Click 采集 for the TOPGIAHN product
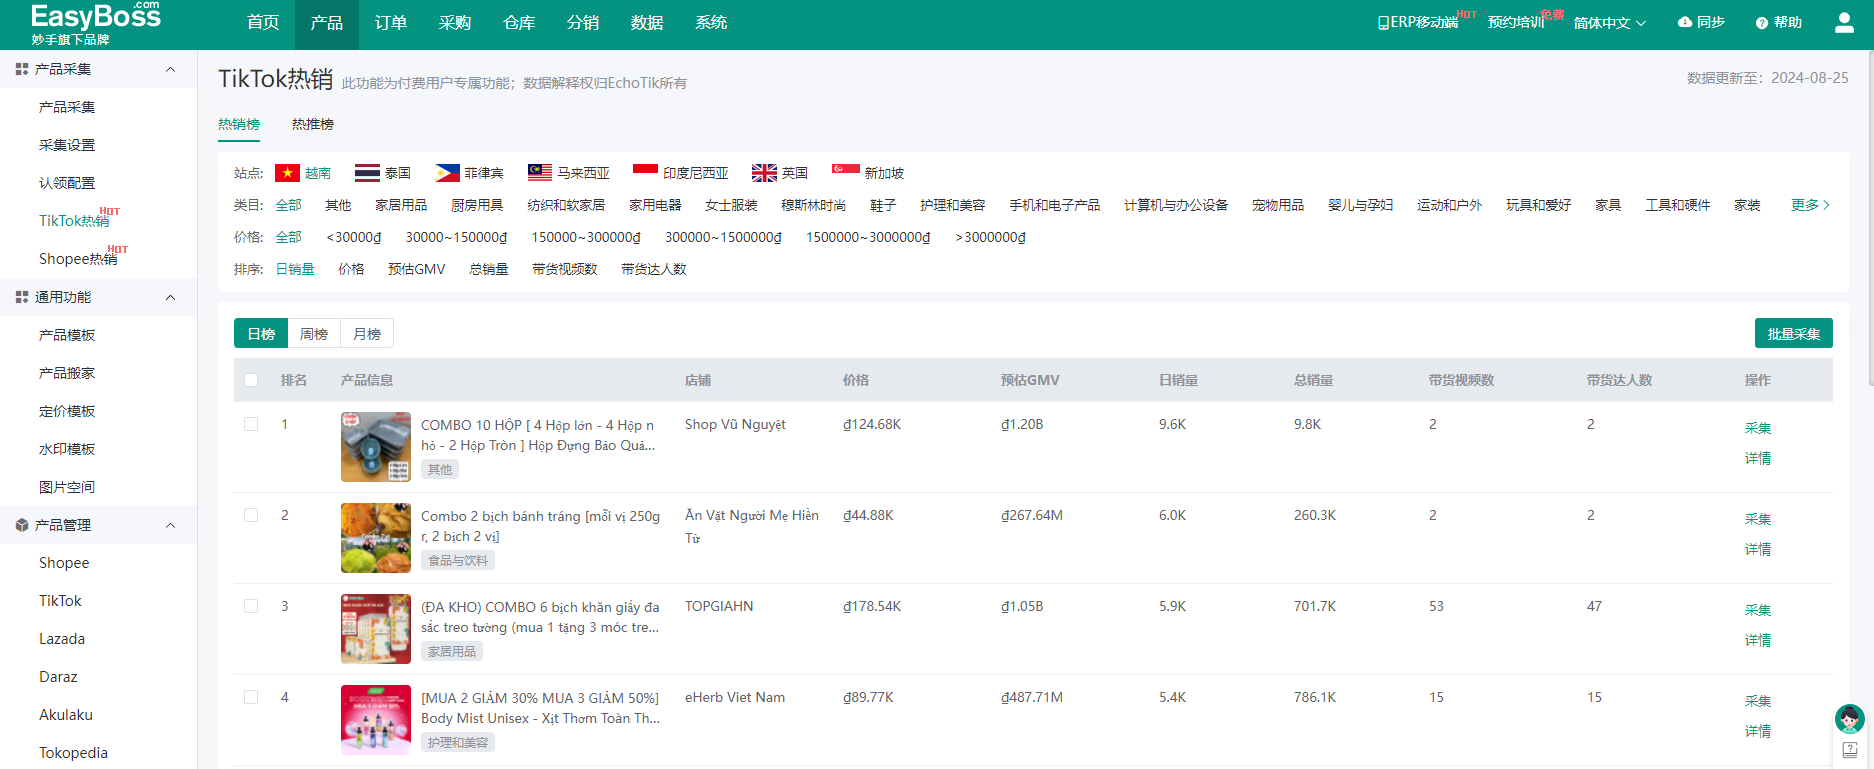1874x769 pixels. click(x=1757, y=610)
